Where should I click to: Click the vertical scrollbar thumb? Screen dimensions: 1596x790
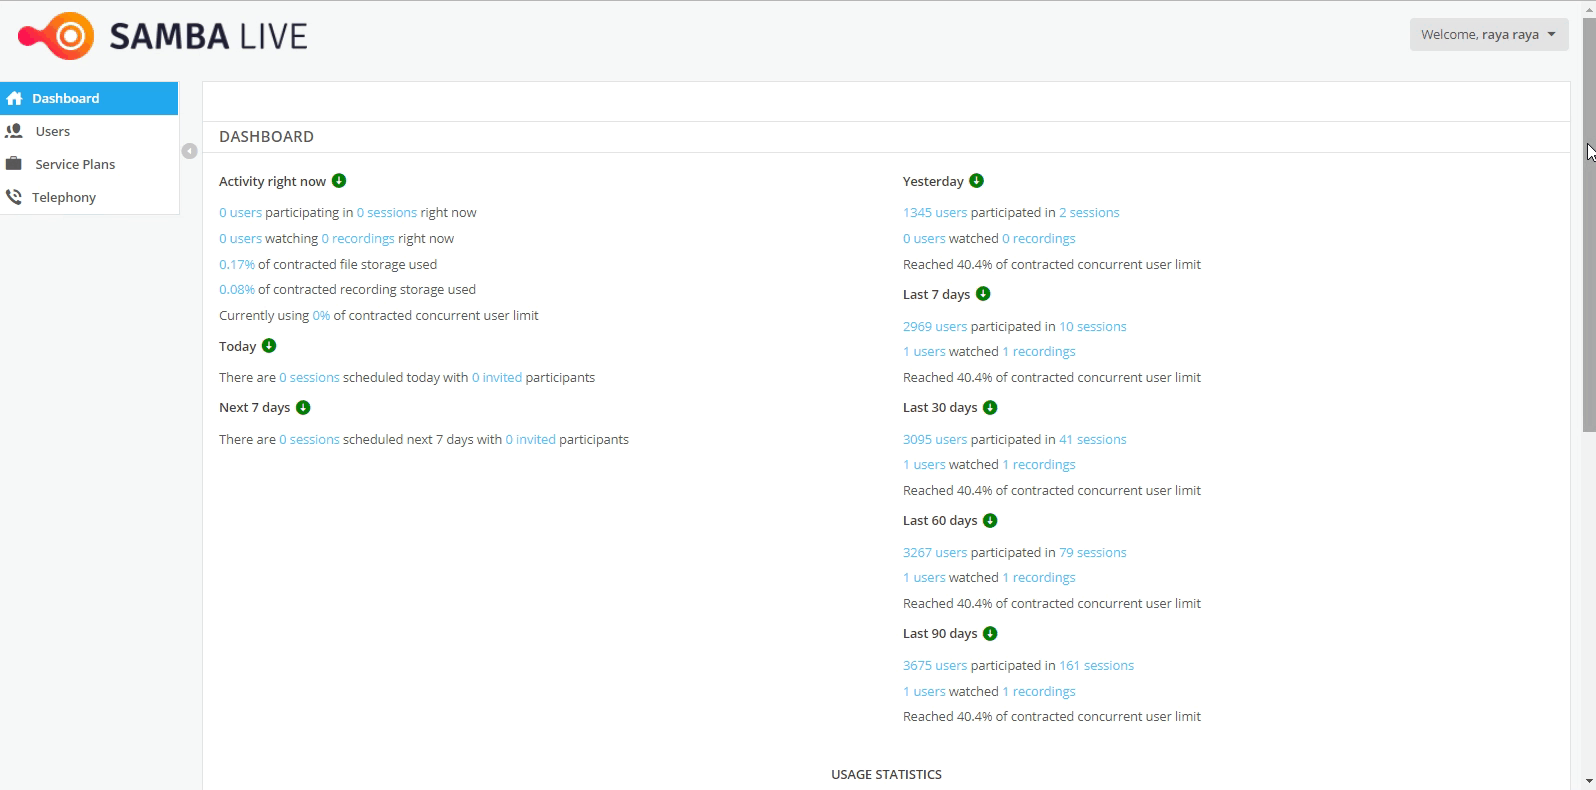pyautogui.click(x=1589, y=224)
